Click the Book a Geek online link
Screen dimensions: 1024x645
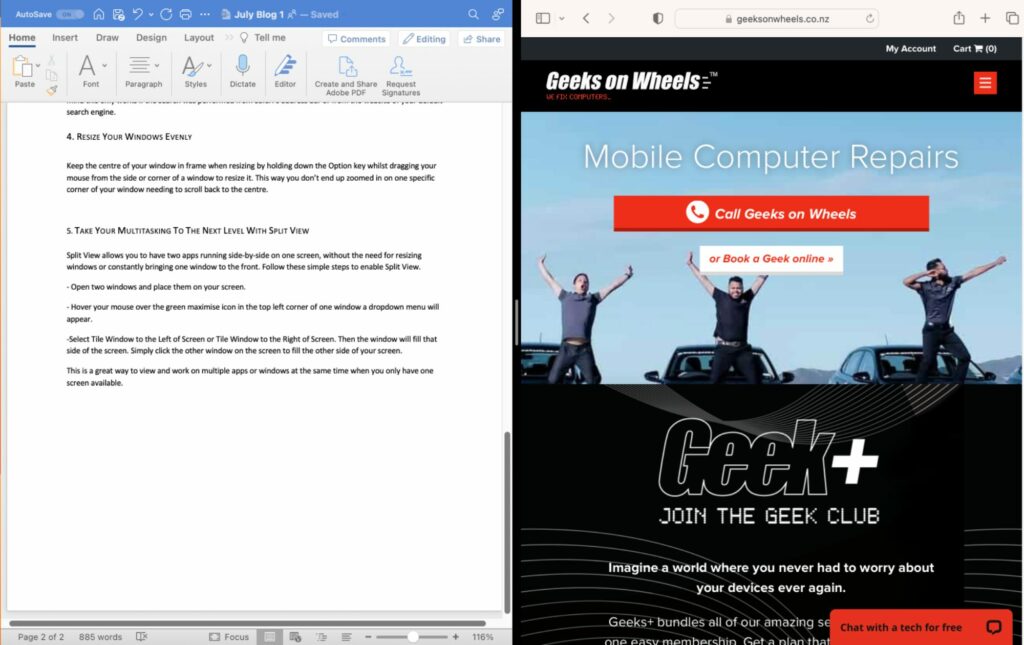(770, 258)
